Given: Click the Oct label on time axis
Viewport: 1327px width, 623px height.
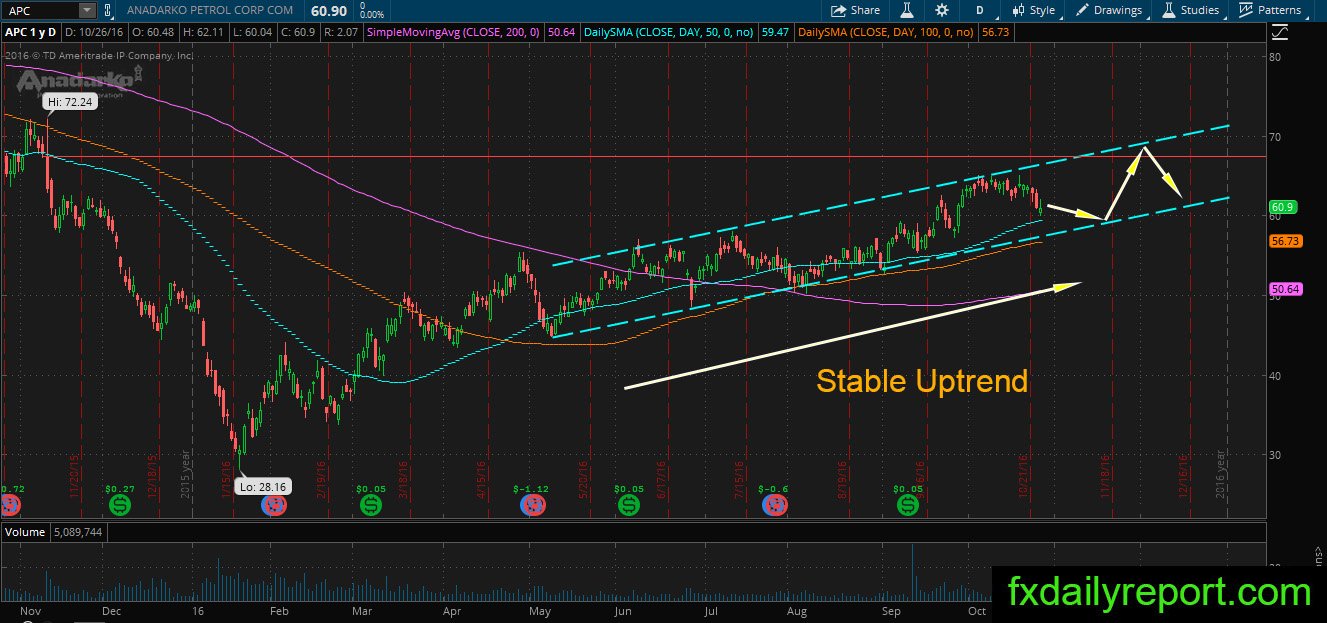Looking at the screenshot, I should pyautogui.click(x=977, y=610).
